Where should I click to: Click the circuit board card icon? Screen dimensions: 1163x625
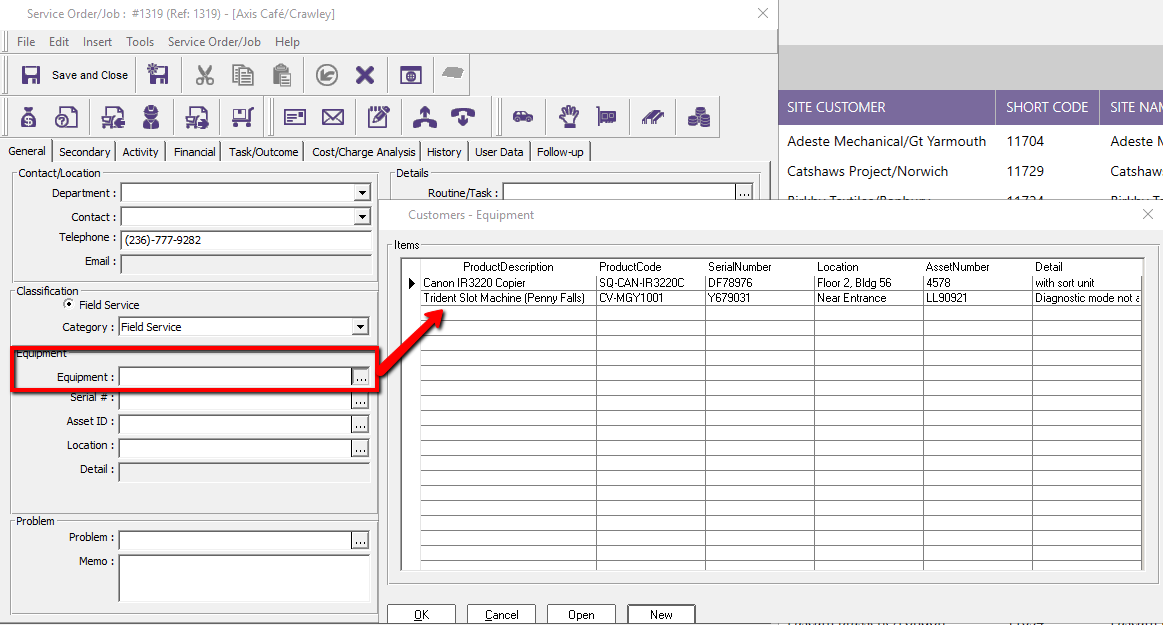pyautogui.click(x=607, y=117)
